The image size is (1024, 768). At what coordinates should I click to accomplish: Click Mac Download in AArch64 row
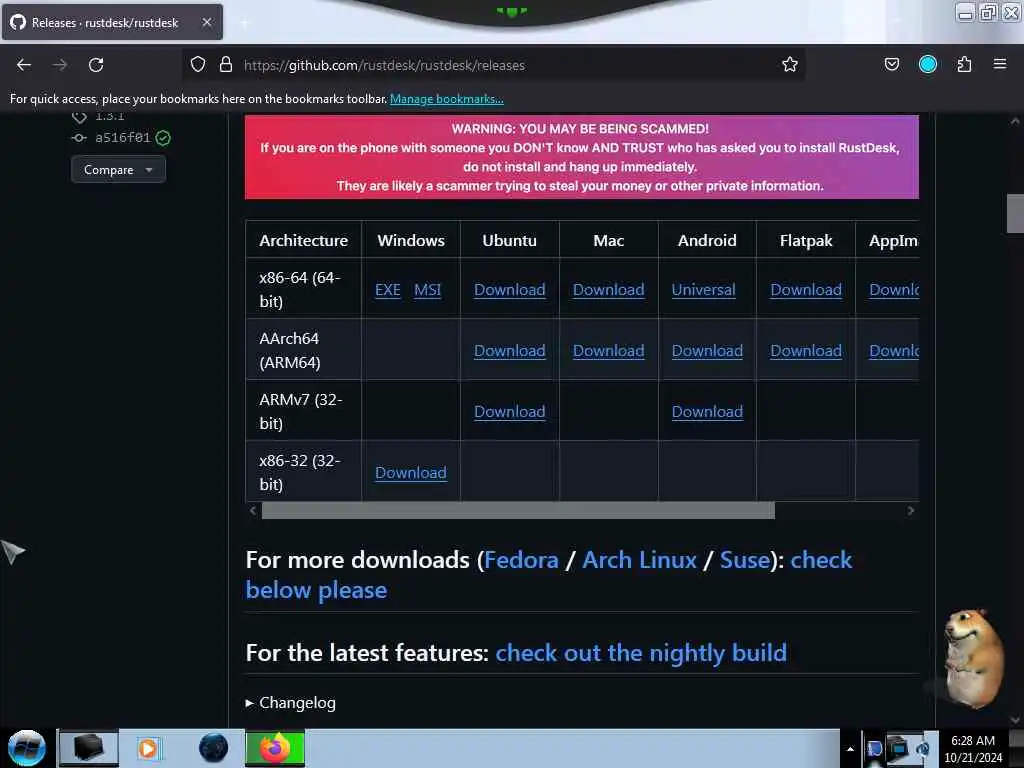point(609,351)
